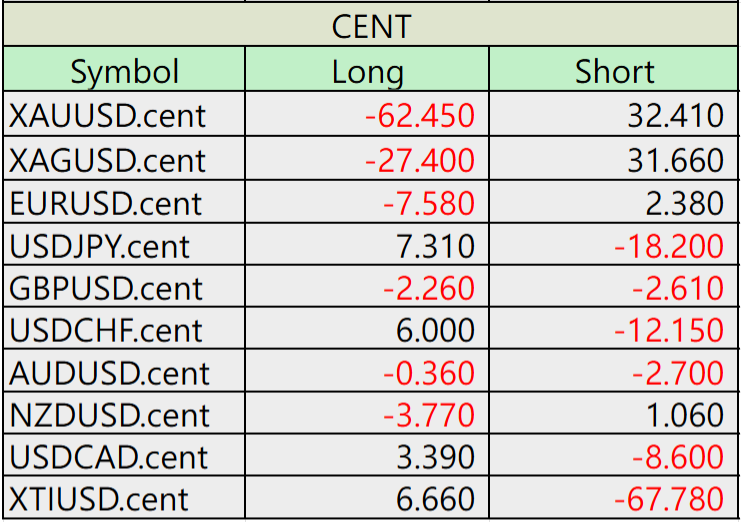741x522 pixels.
Task: Select the XAUUSD.cent symbol cell
Action: 124,114
